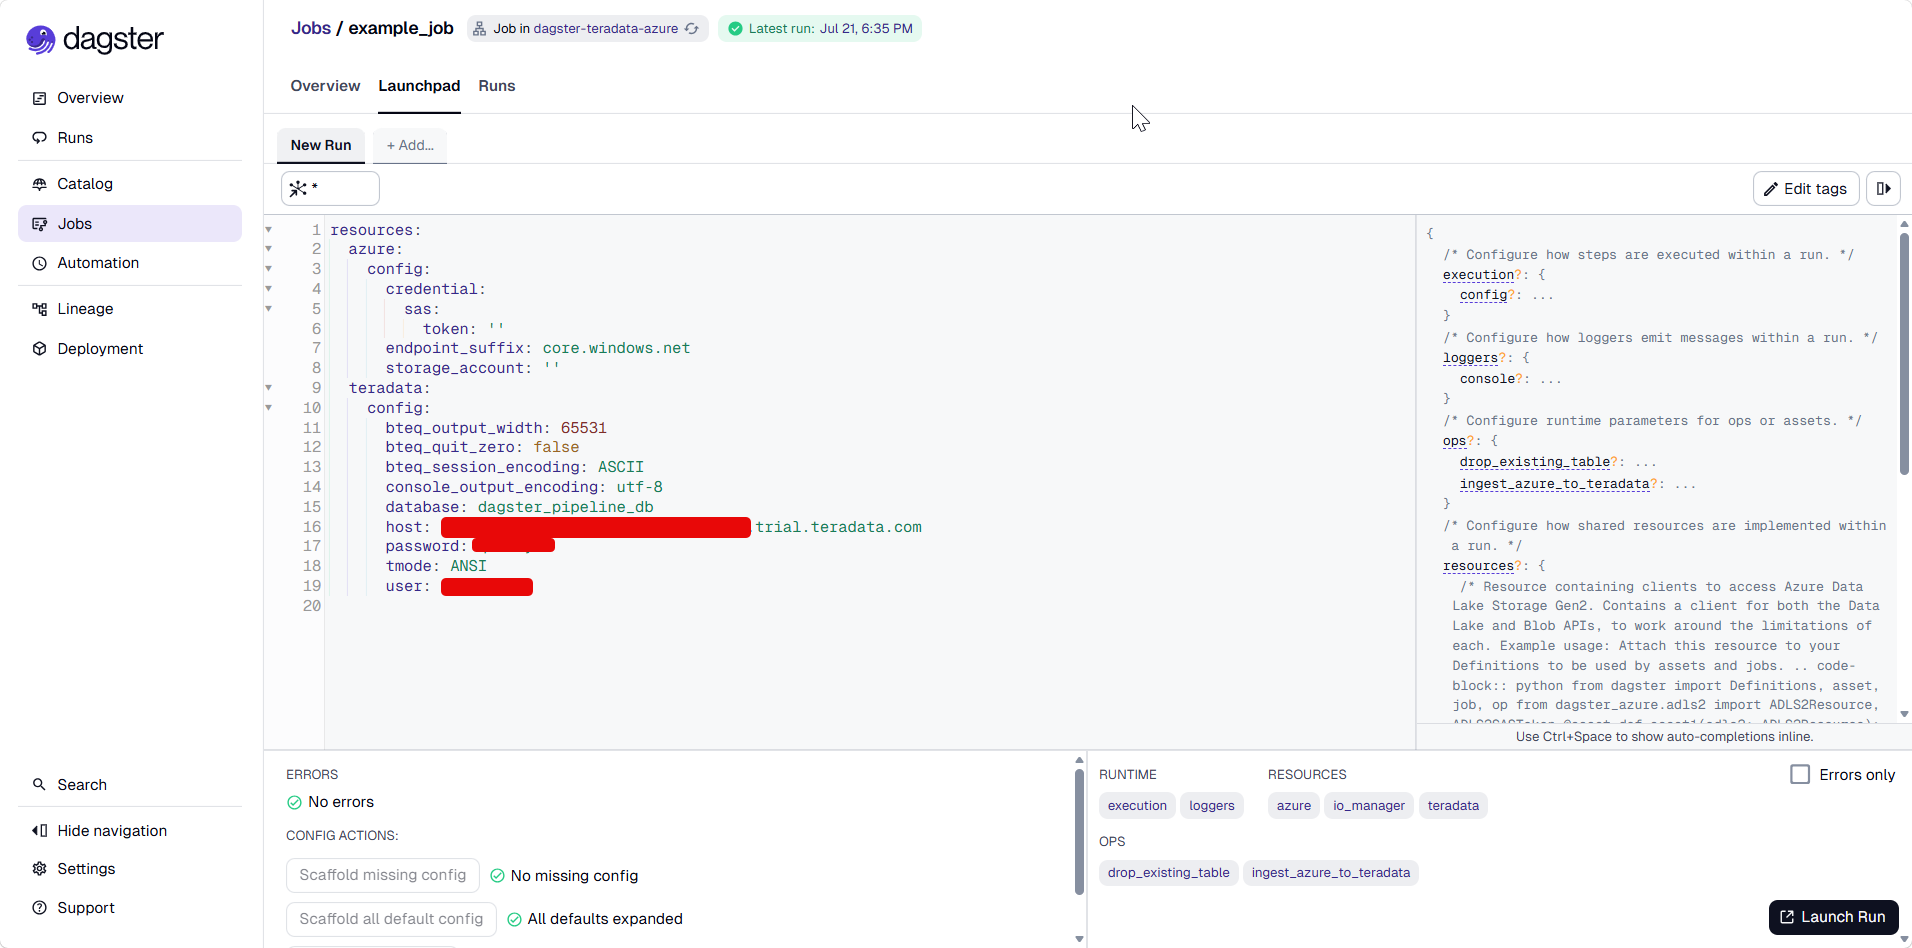Click ingest_azure_to_teradata key in schema panel
1912x948 pixels.
[1554, 484]
